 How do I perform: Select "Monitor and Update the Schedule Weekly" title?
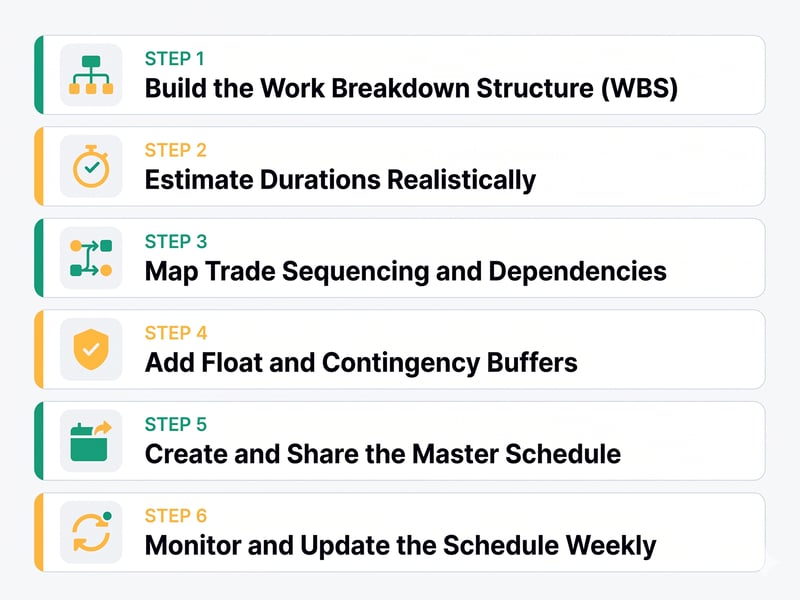point(400,546)
